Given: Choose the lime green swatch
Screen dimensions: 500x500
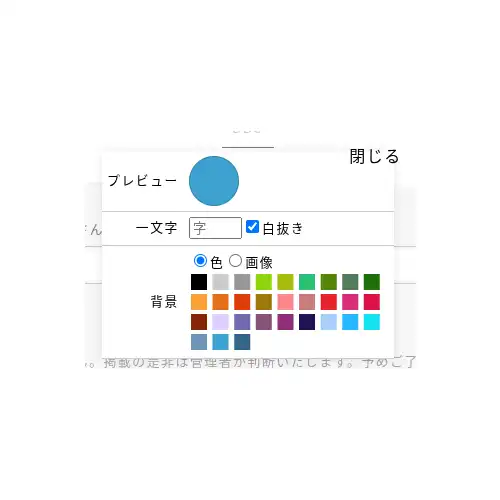Looking at the screenshot, I should (x=264, y=282).
